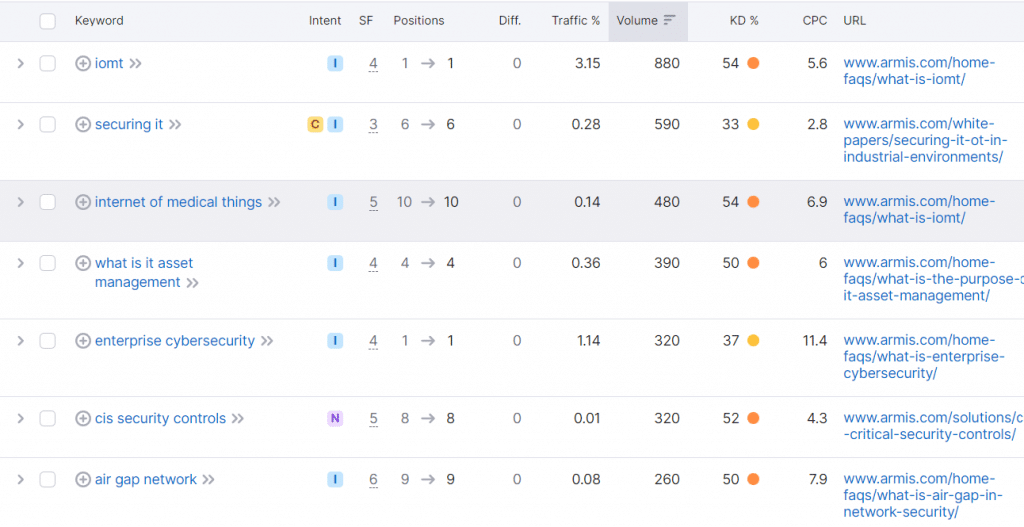Click Navigational intent badge for cis security controls

335,419
